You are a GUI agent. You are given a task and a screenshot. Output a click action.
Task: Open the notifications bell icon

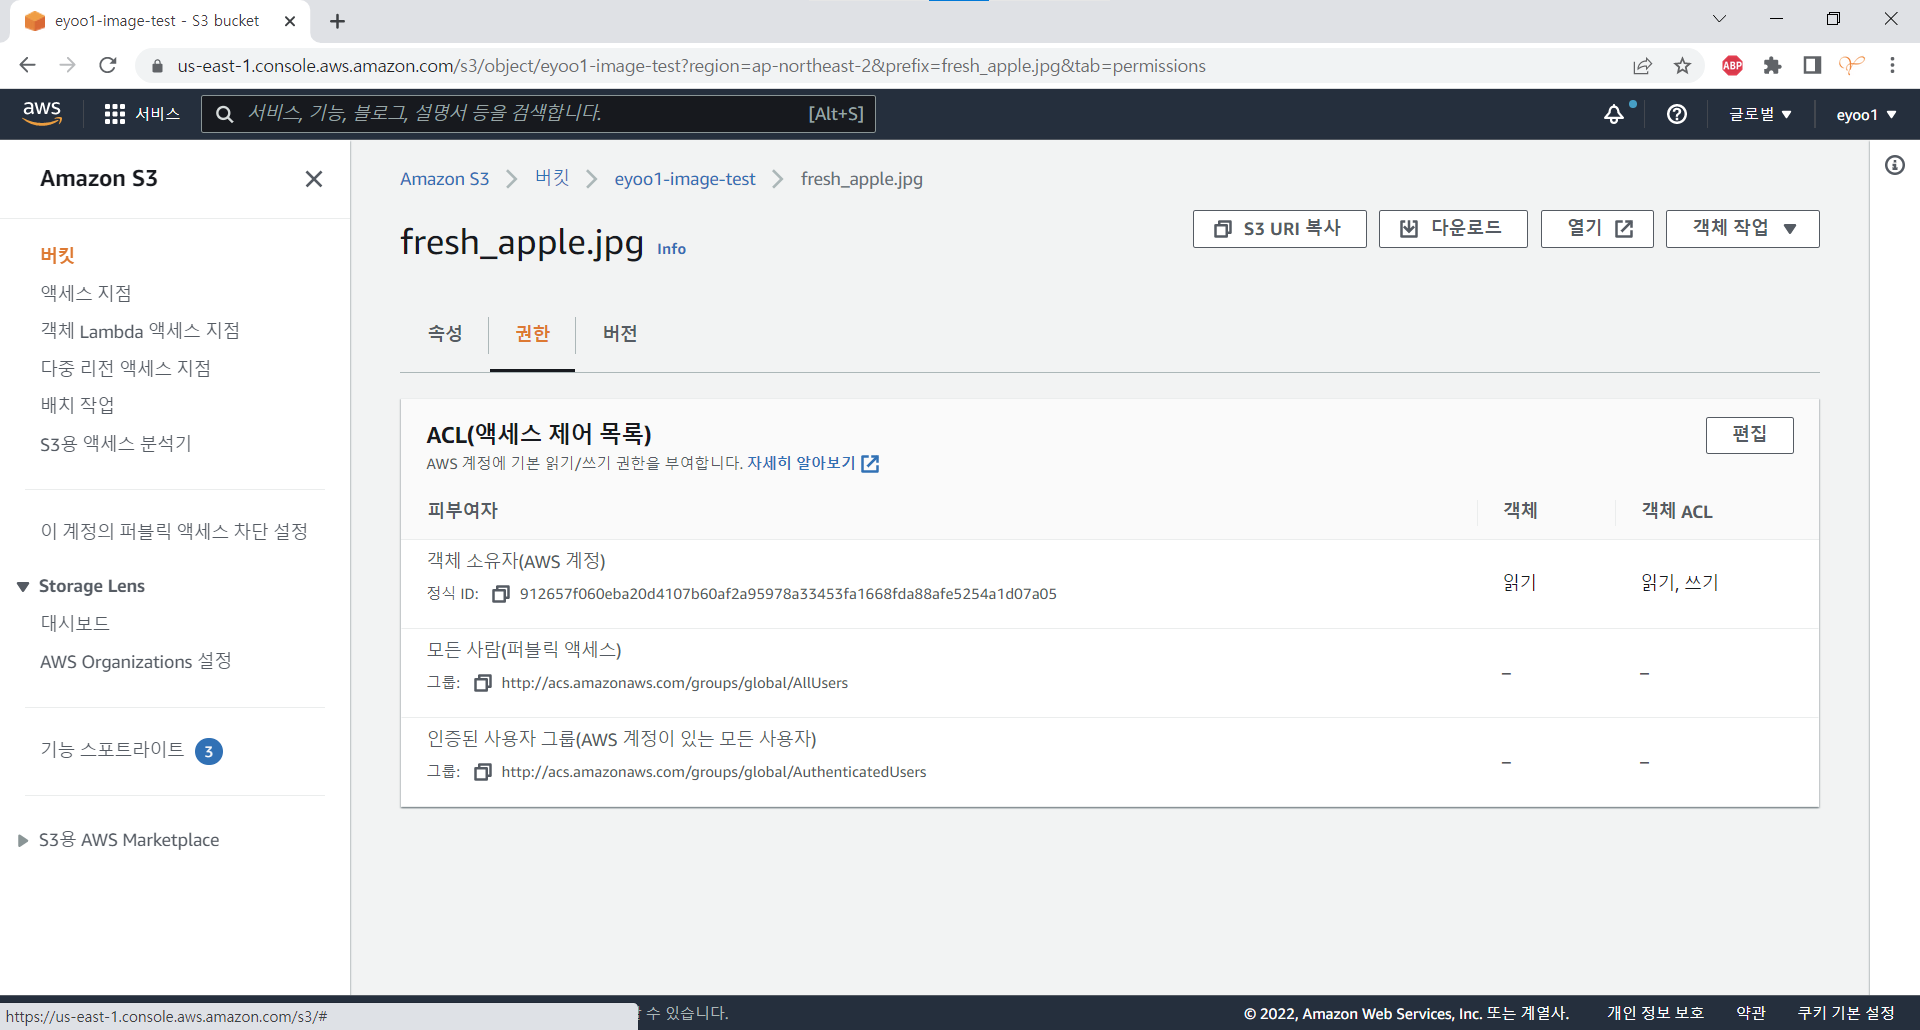tap(1614, 114)
